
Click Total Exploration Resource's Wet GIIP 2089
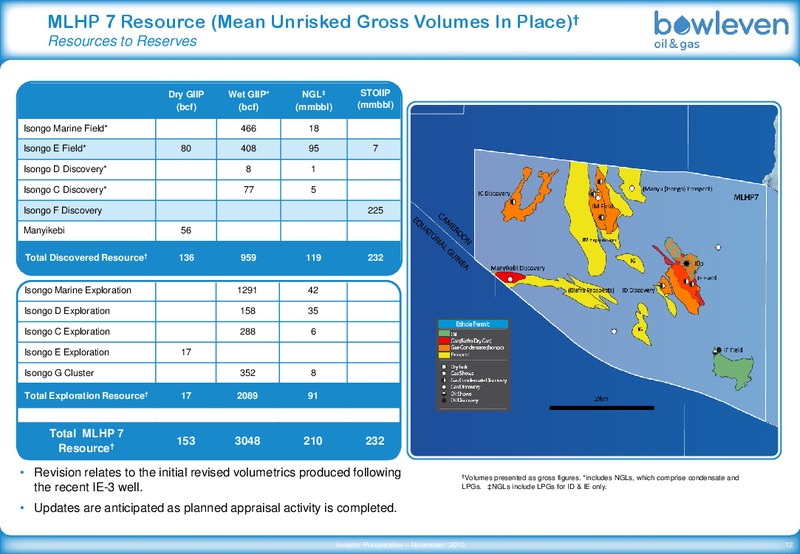[247, 396]
